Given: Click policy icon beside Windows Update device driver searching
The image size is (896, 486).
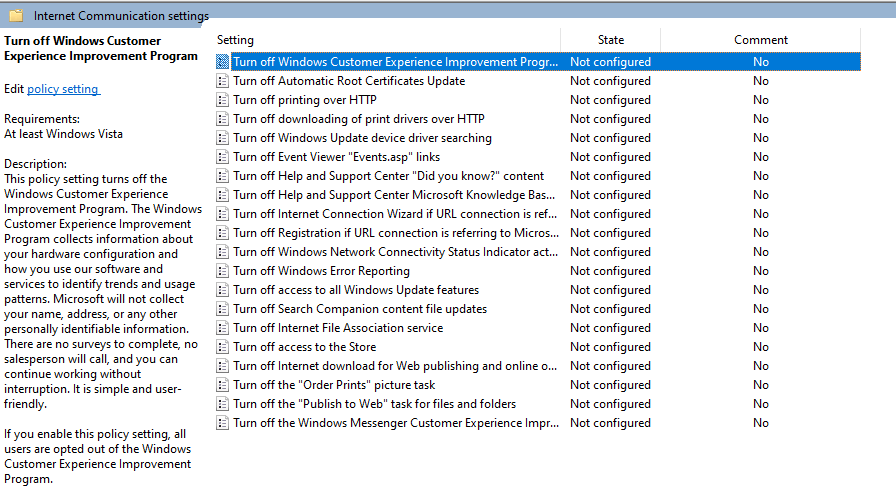Looking at the screenshot, I should (x=222, y=138).
